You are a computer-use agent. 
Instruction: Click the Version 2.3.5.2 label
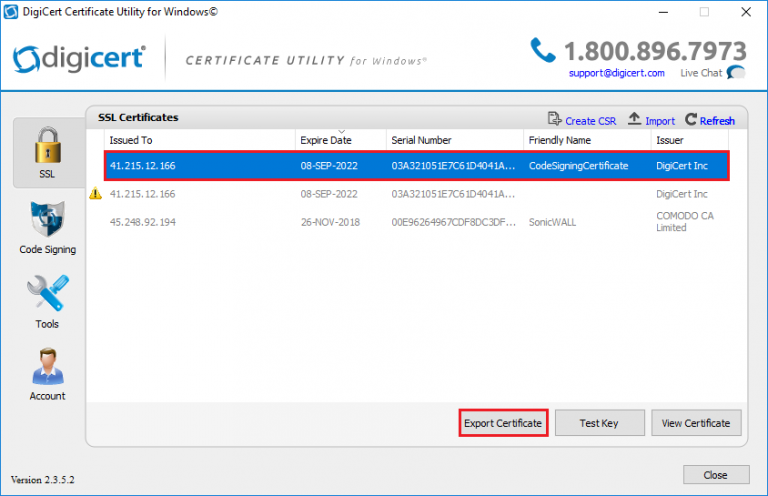pyautogui.click(x=43, y=480)
